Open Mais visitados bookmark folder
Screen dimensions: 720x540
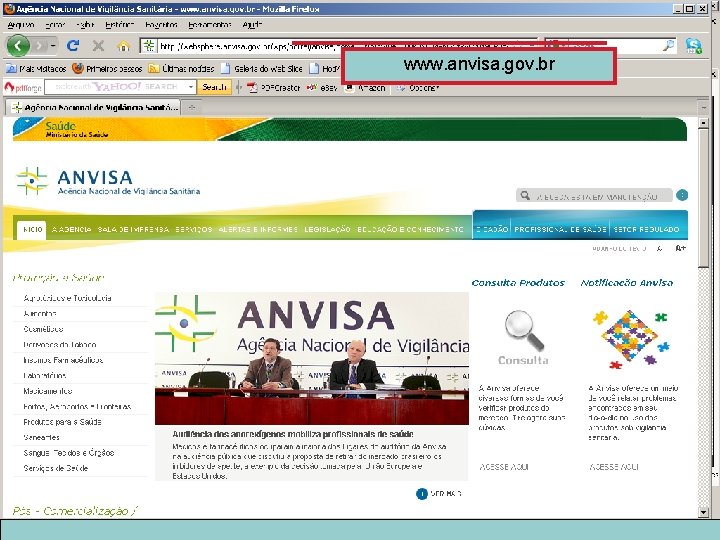point(36,69)
